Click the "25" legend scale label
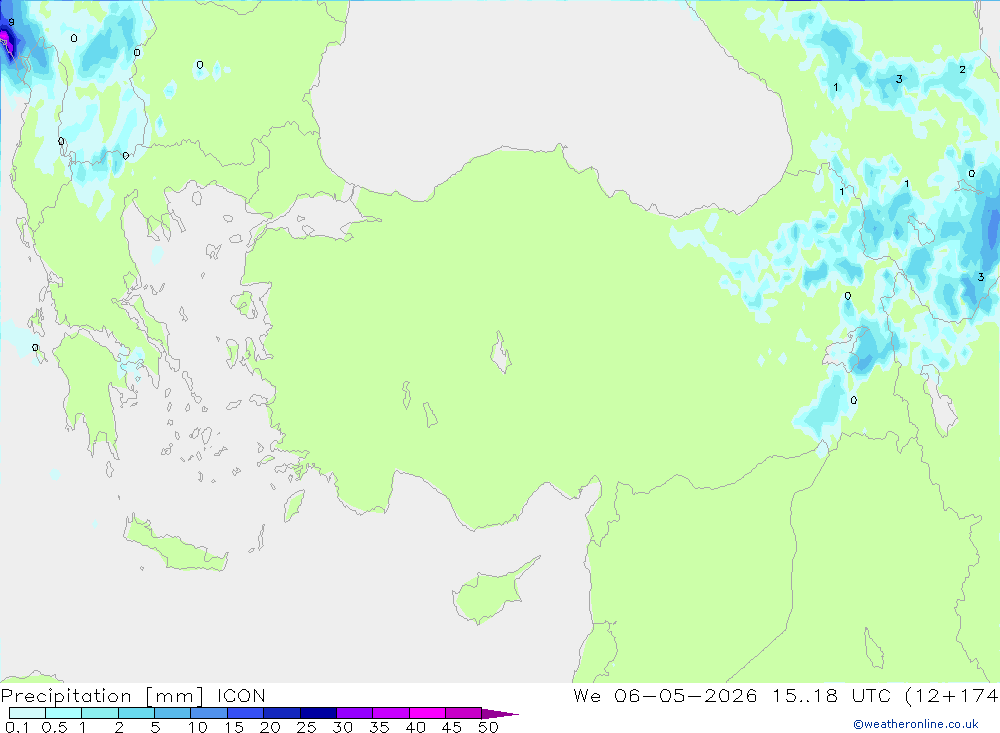 [306, 727]
